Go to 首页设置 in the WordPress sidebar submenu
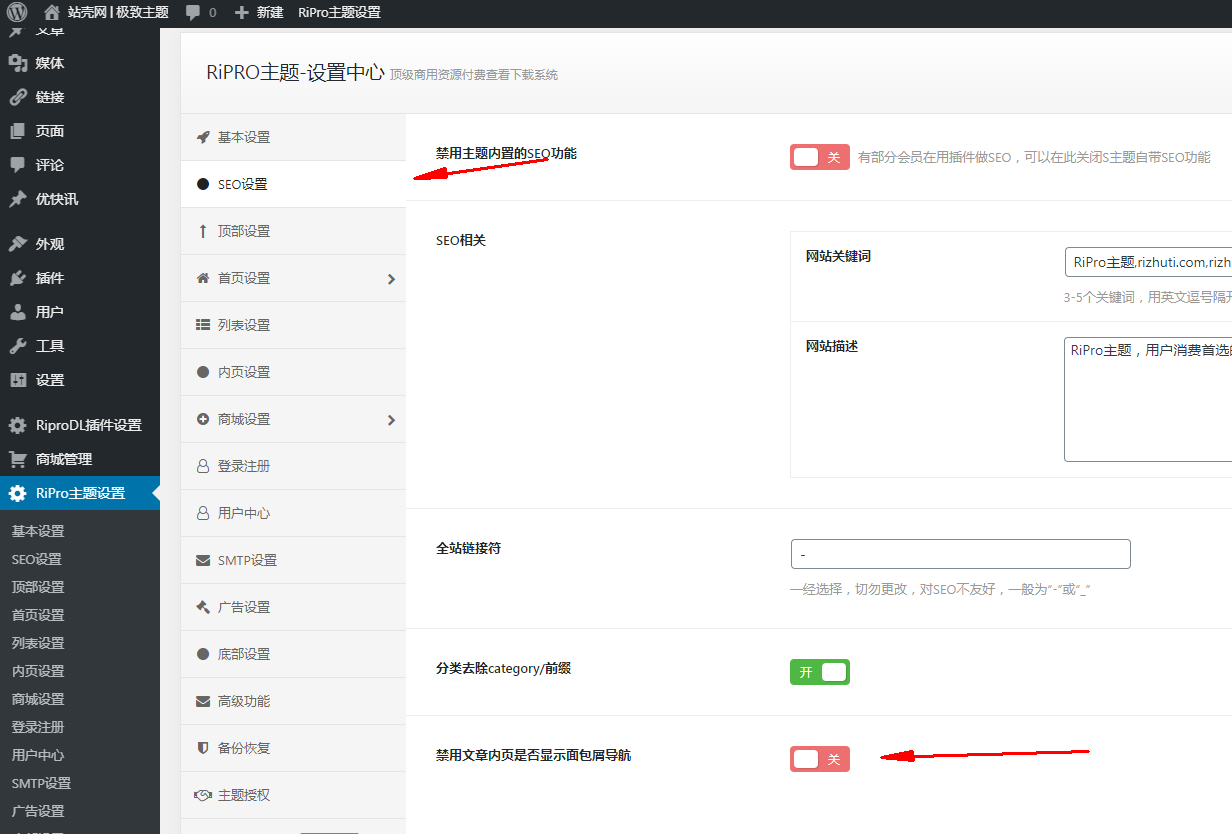This screenshot has width=1232, height=834. point(38,615)
